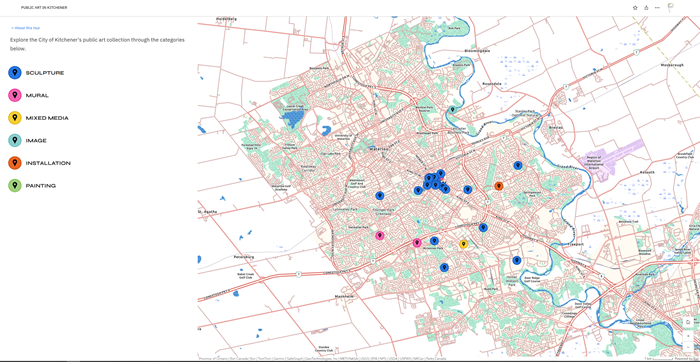
Task: Select the orange Installation marker on map
Action: coord(499,186)
